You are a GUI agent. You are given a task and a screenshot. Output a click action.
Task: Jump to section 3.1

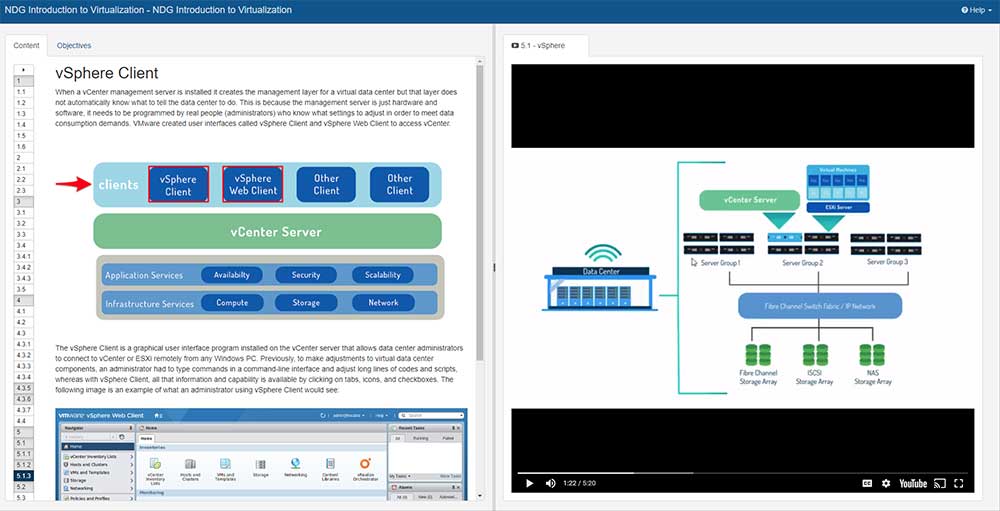(x=24, y=212)
